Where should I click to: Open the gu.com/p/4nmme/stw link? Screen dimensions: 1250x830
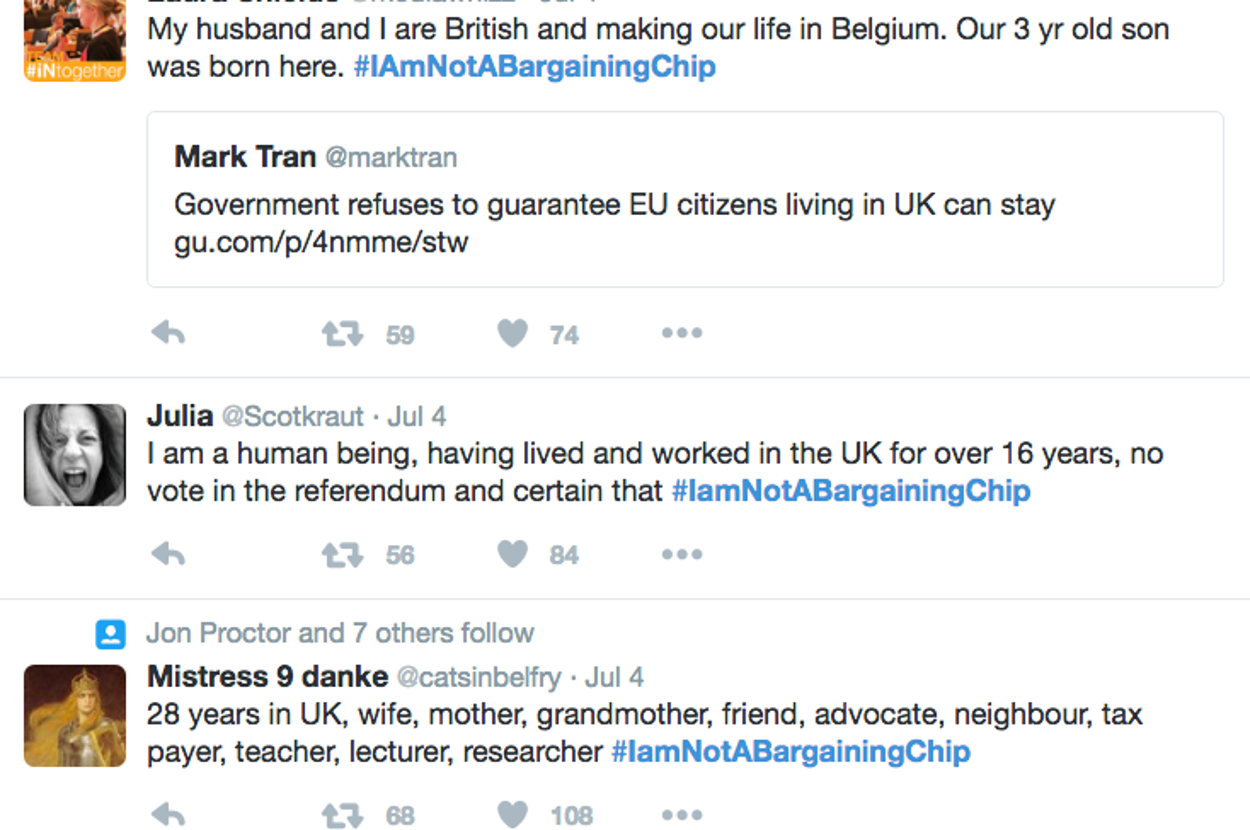point(321,242)
